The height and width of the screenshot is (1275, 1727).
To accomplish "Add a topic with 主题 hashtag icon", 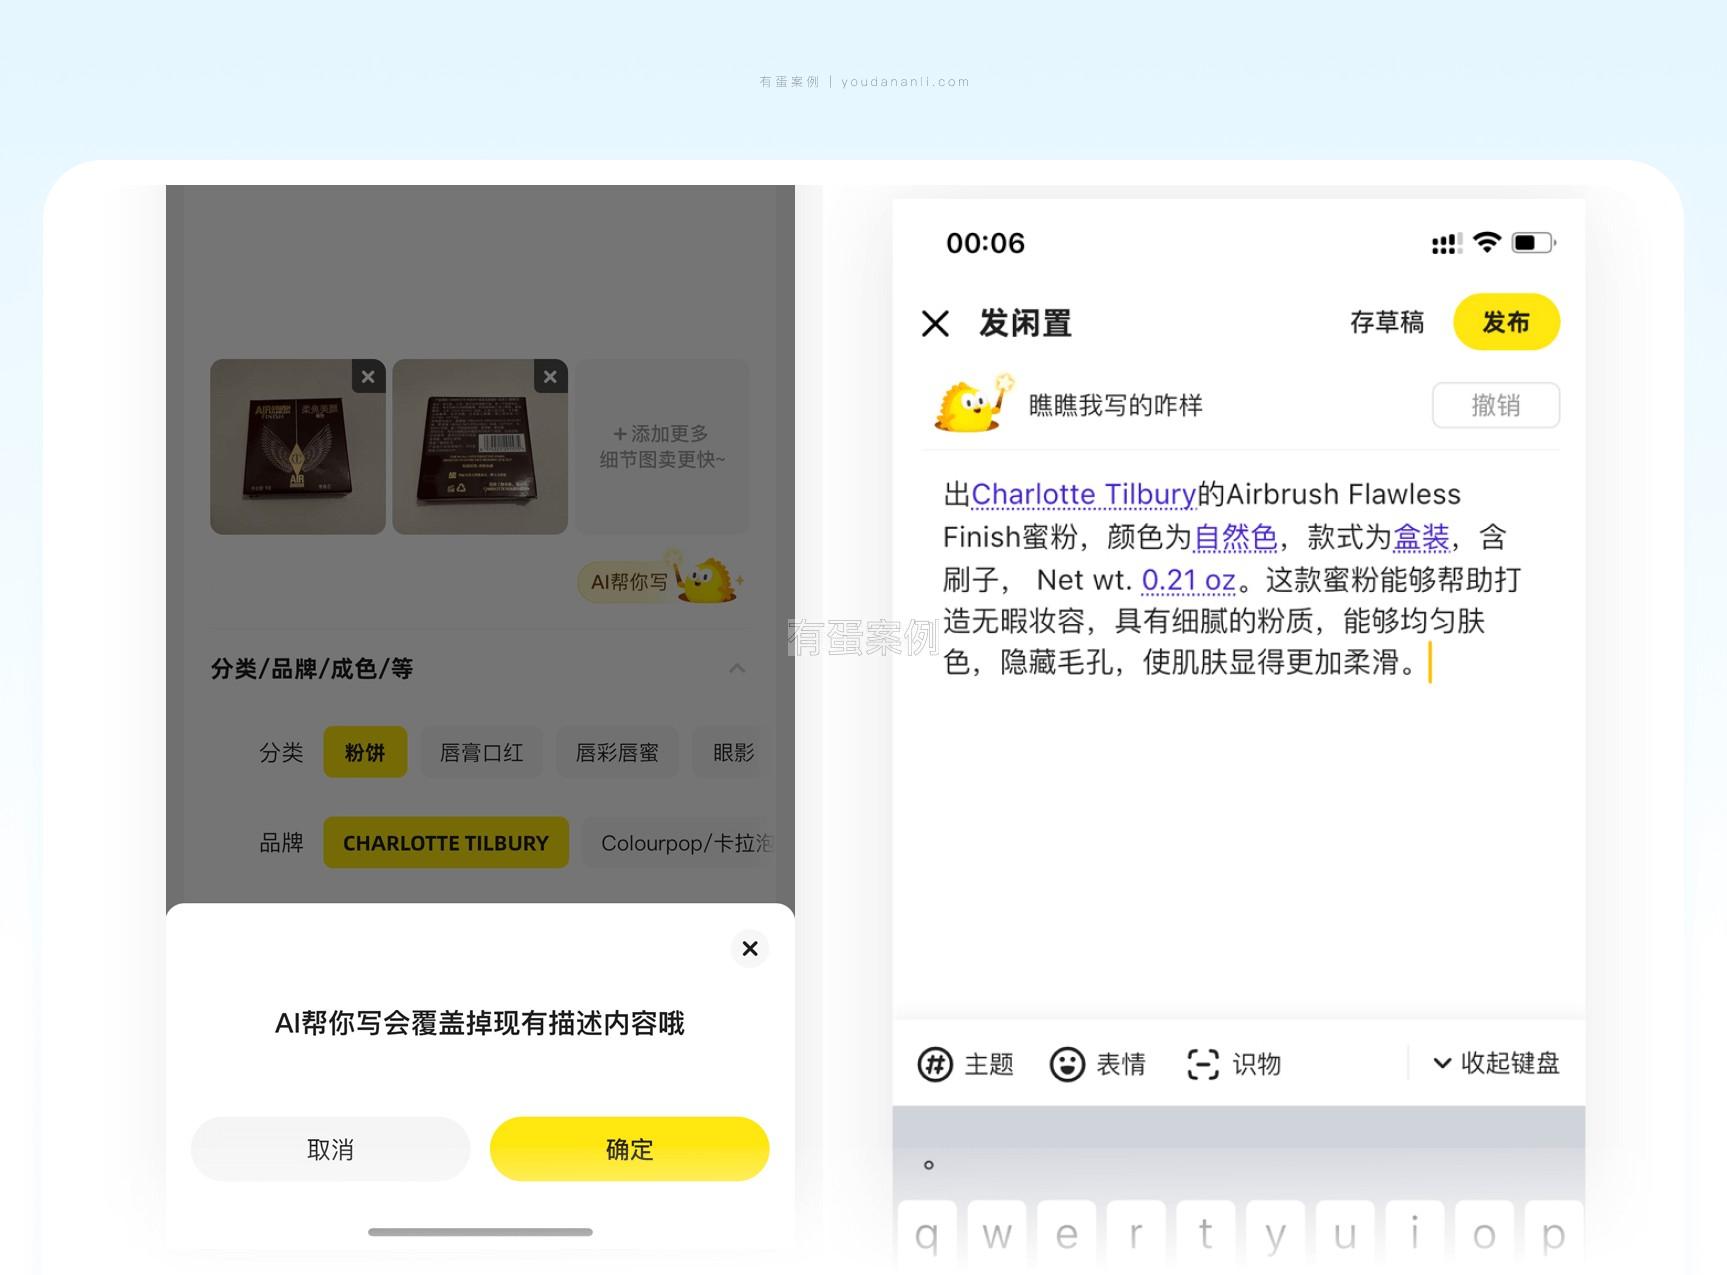I will pyautogui.click(x=965, y=1064).
